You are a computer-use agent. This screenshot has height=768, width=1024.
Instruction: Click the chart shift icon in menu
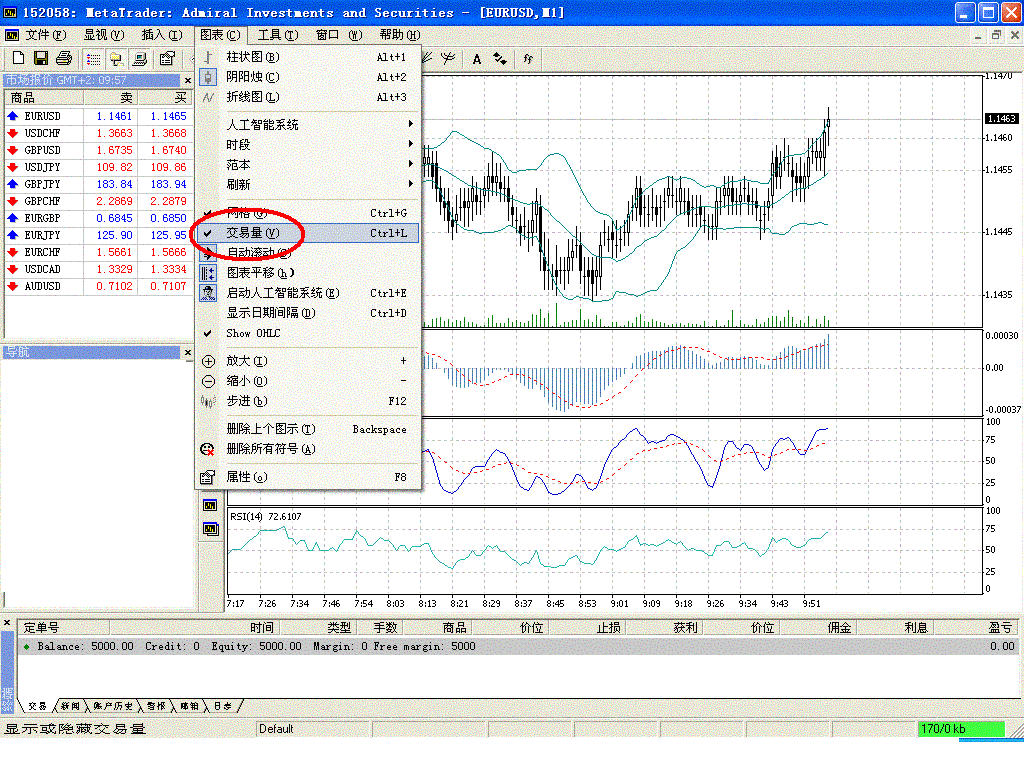208,273
